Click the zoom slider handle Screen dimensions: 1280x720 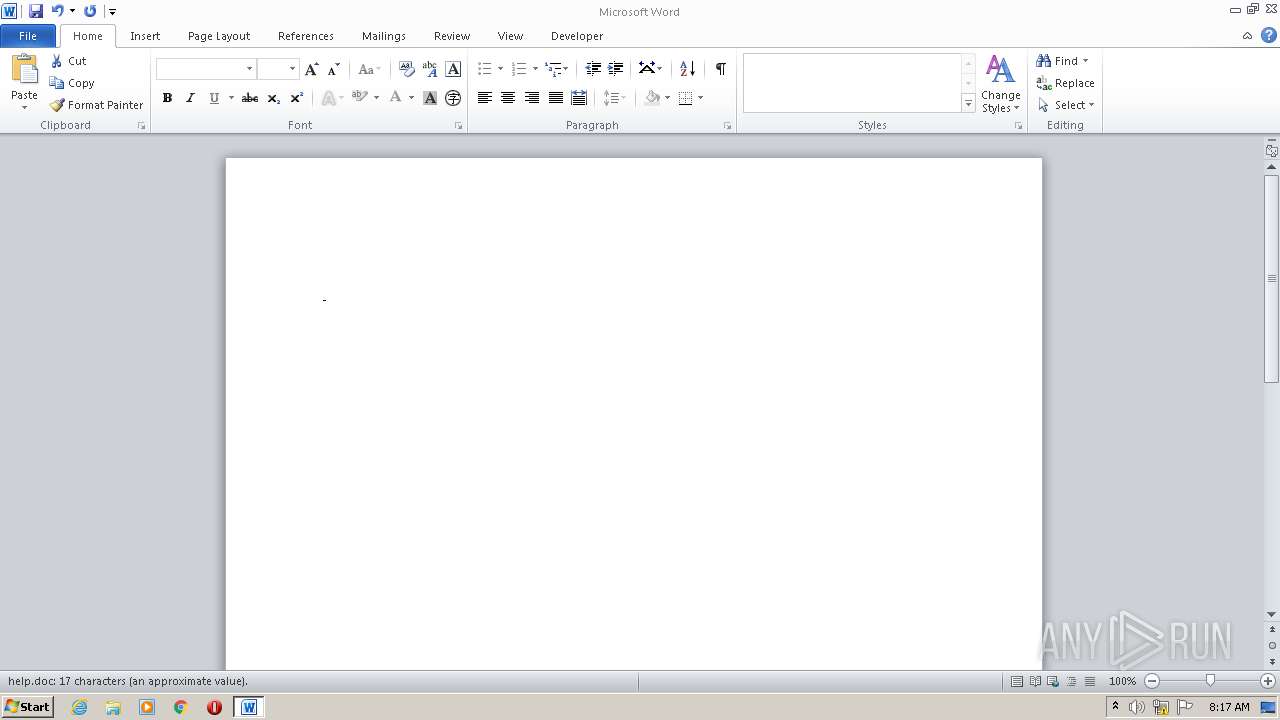[1210, 681]
